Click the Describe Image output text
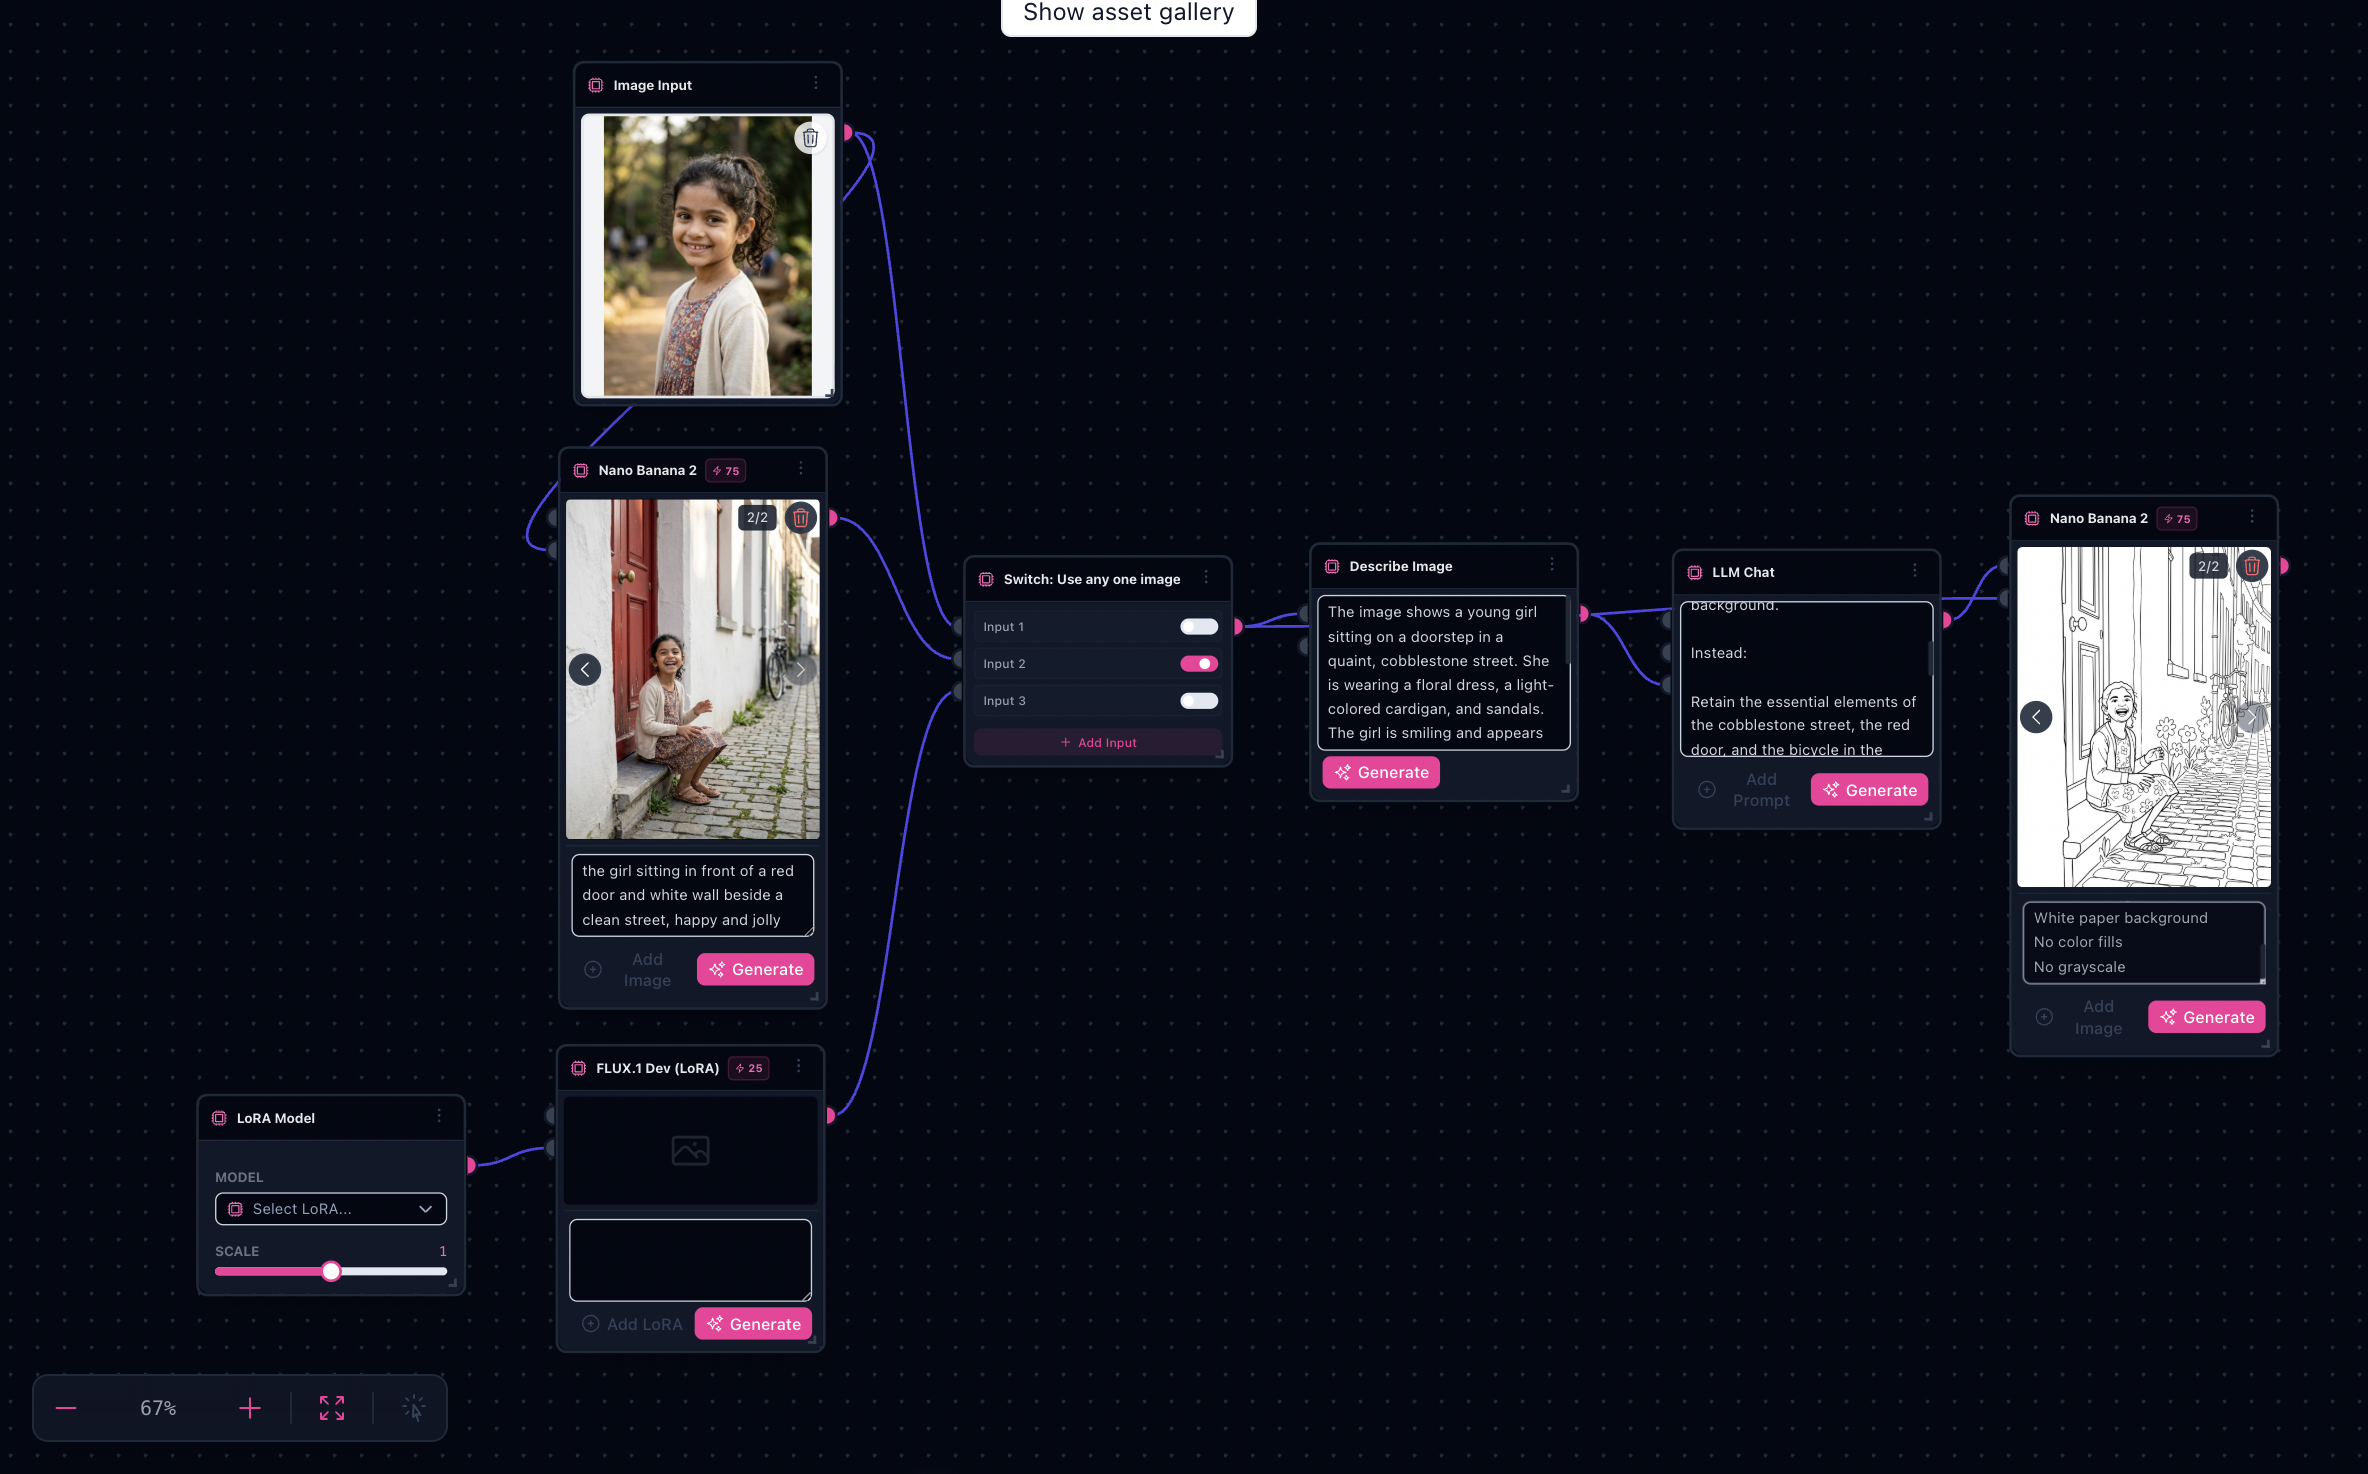The image size is (2368, 1474). point(1443,672)
